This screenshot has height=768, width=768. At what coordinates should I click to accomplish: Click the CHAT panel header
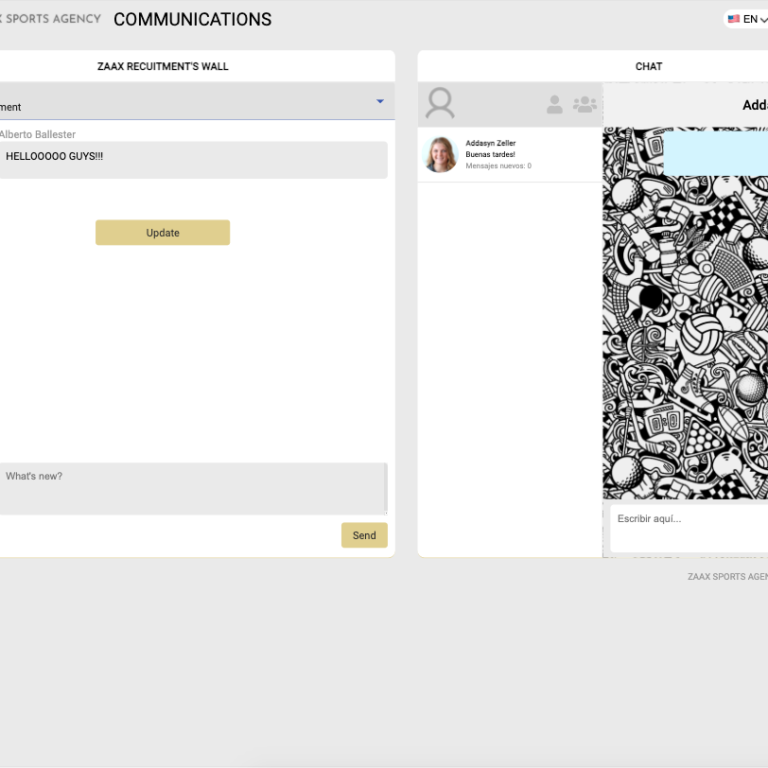[648, 66]
